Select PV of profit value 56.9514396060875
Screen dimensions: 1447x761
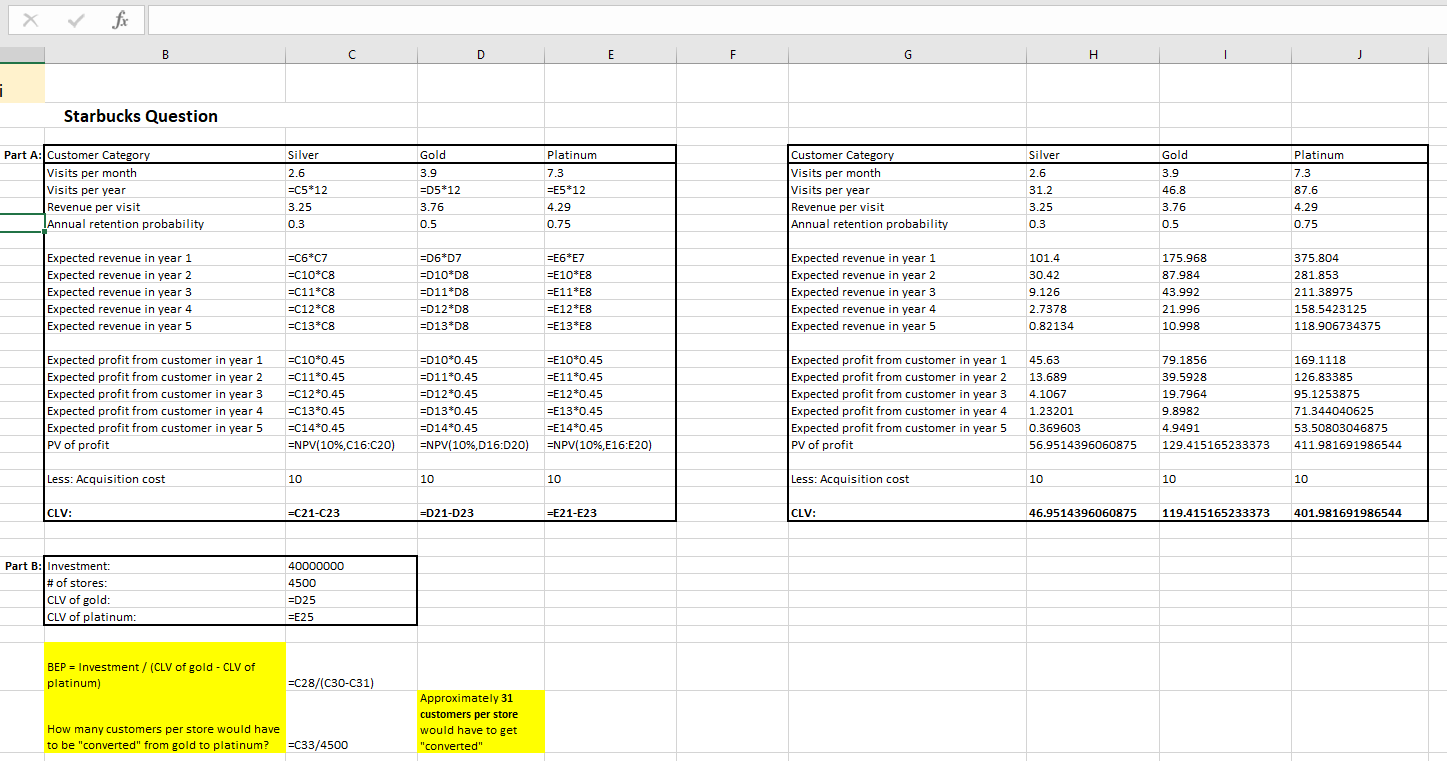click(x=1093, y=445)
